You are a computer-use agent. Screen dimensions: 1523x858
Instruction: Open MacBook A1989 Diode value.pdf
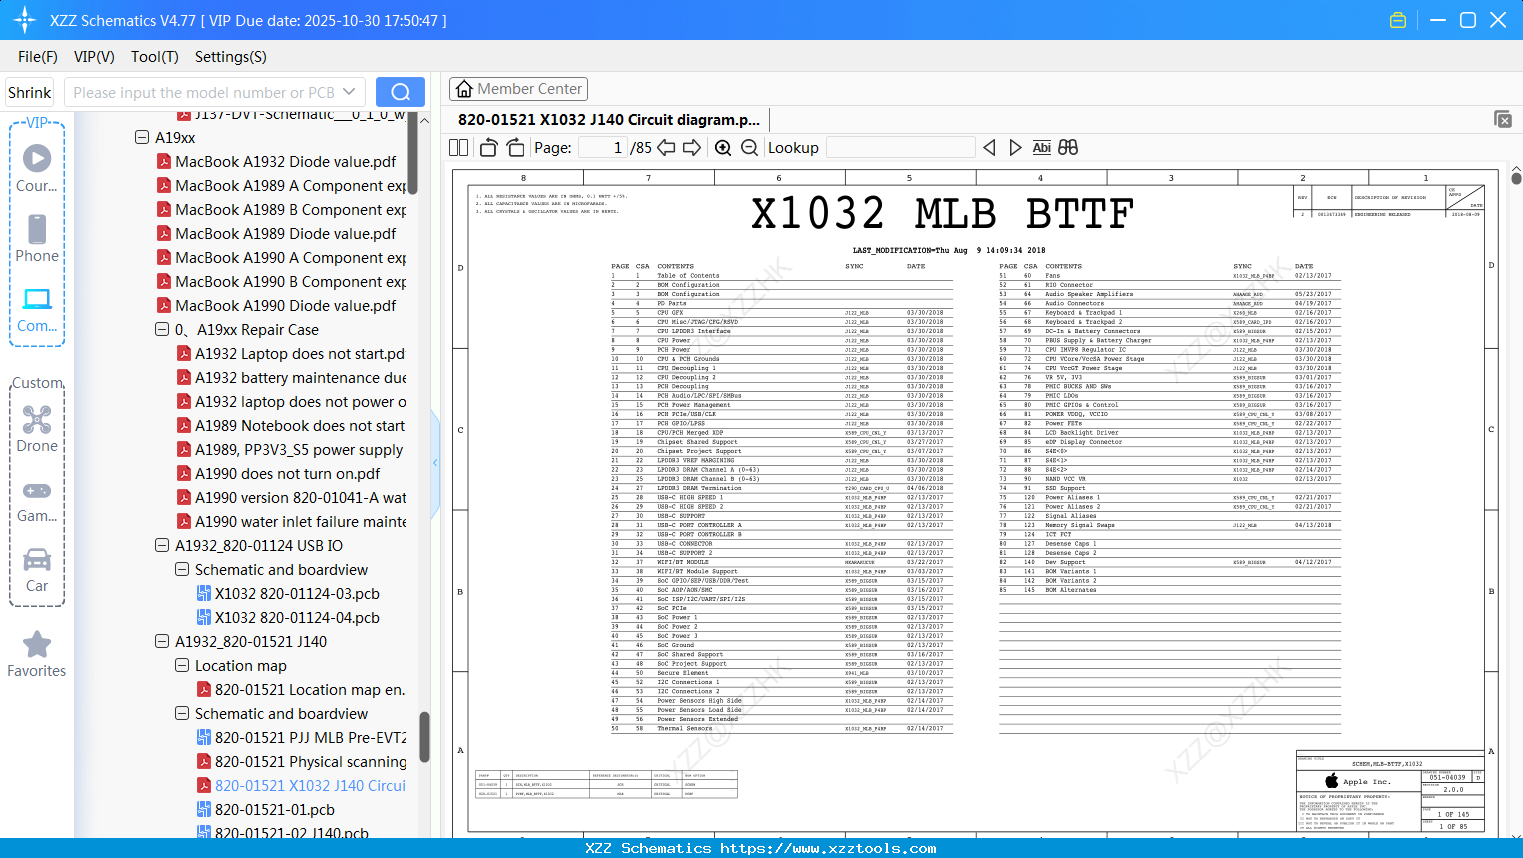(276, 233)
